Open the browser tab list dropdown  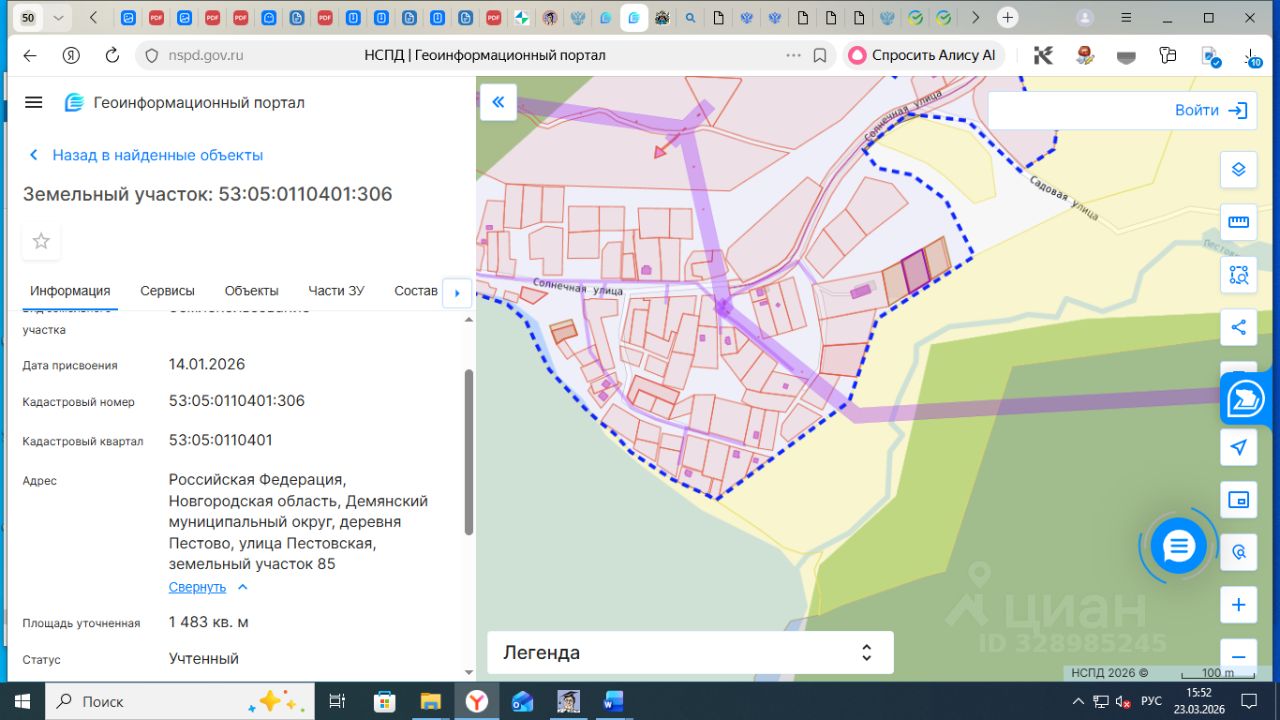59,18
